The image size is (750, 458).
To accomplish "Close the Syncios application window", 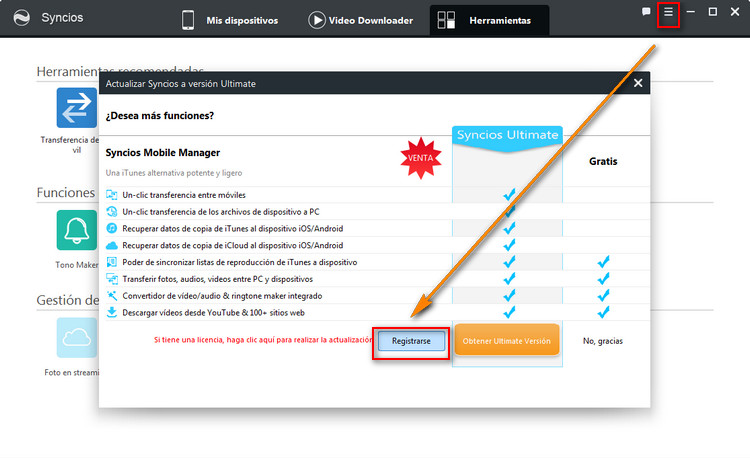I will click(x=735, y=11).
